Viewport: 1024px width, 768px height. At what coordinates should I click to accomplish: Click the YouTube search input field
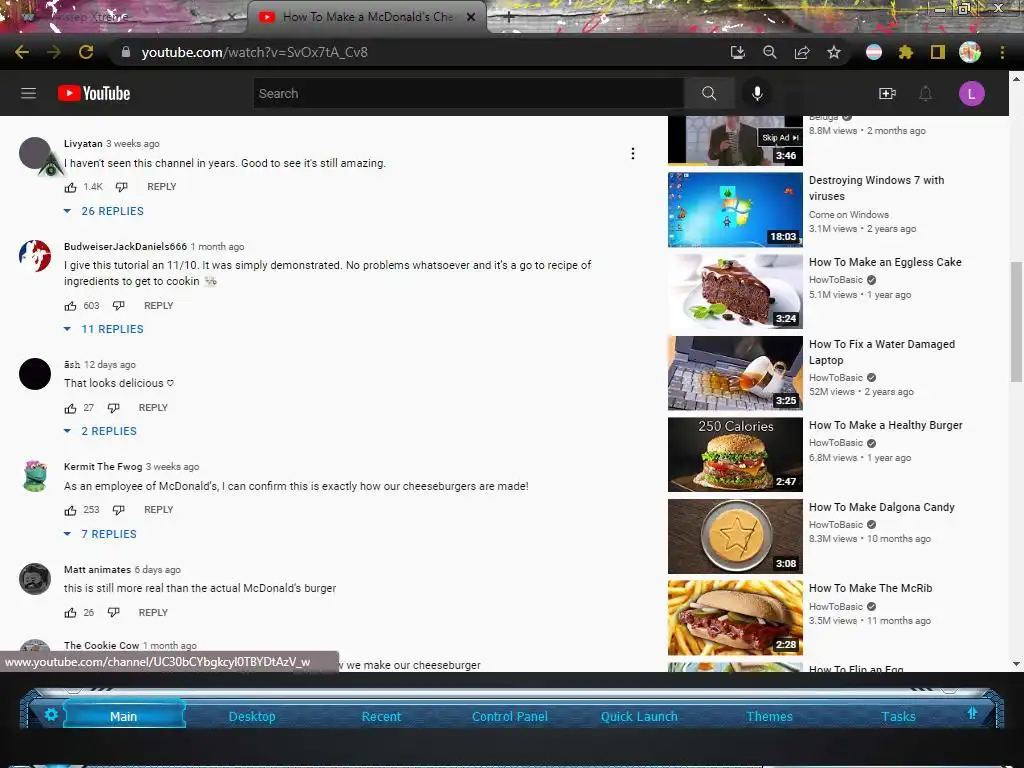click(x=469, y=93)
